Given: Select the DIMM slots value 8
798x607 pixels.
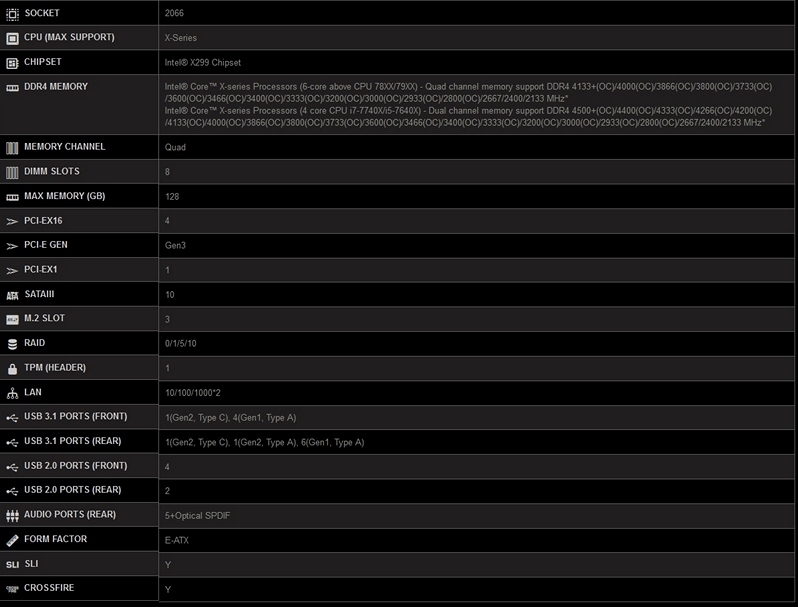Looking at the screenshot, I should point(167,172).
